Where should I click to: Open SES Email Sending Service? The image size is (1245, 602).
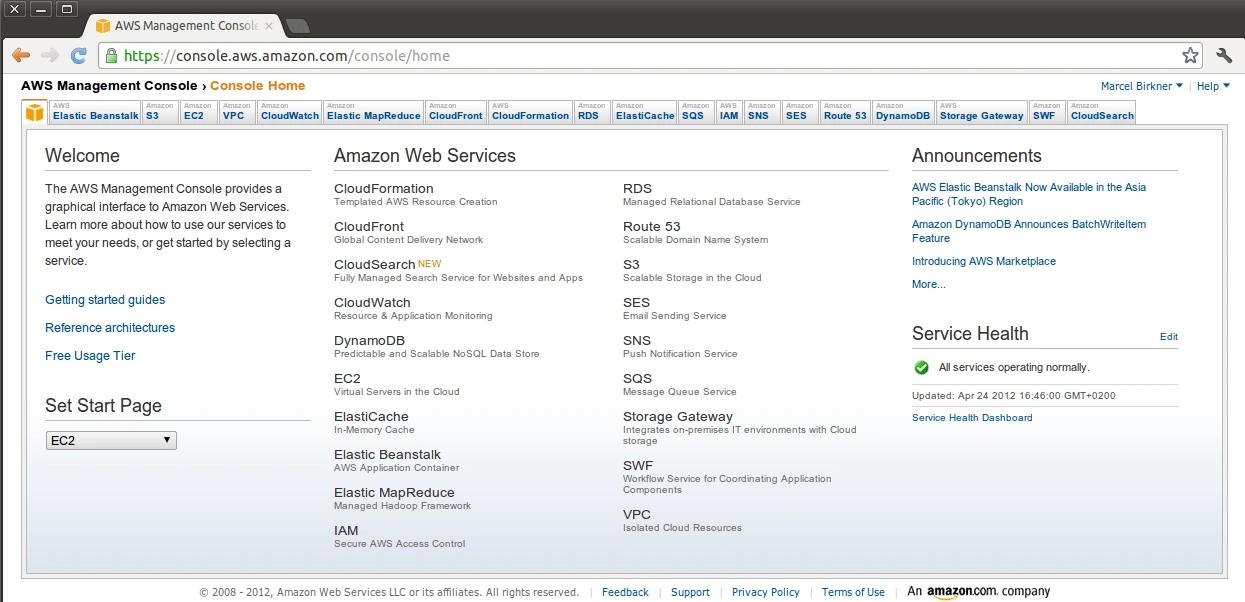click(x=636, y=303)
